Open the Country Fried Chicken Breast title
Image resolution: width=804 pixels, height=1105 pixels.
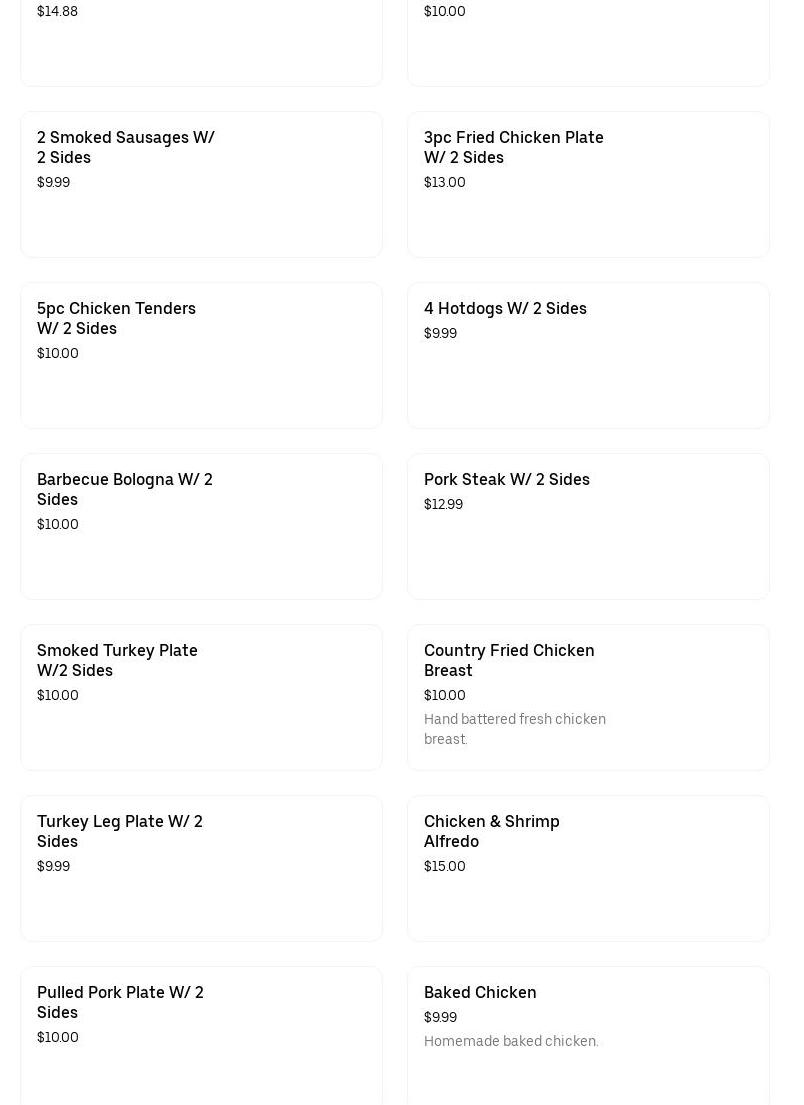(x=509, y=660)
